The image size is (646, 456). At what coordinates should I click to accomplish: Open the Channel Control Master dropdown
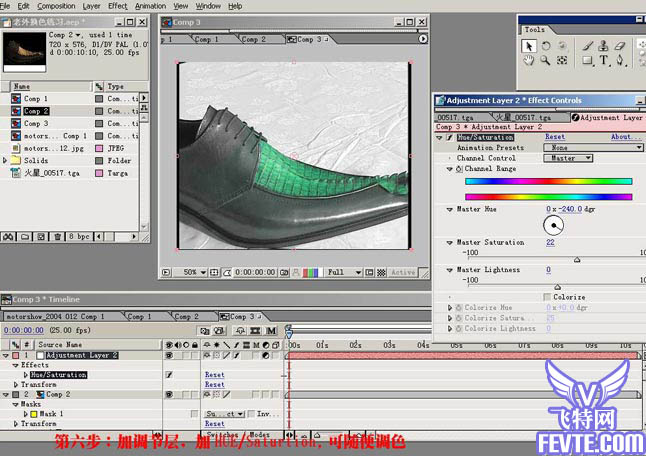pyautogui.click(x=568, y=158)
